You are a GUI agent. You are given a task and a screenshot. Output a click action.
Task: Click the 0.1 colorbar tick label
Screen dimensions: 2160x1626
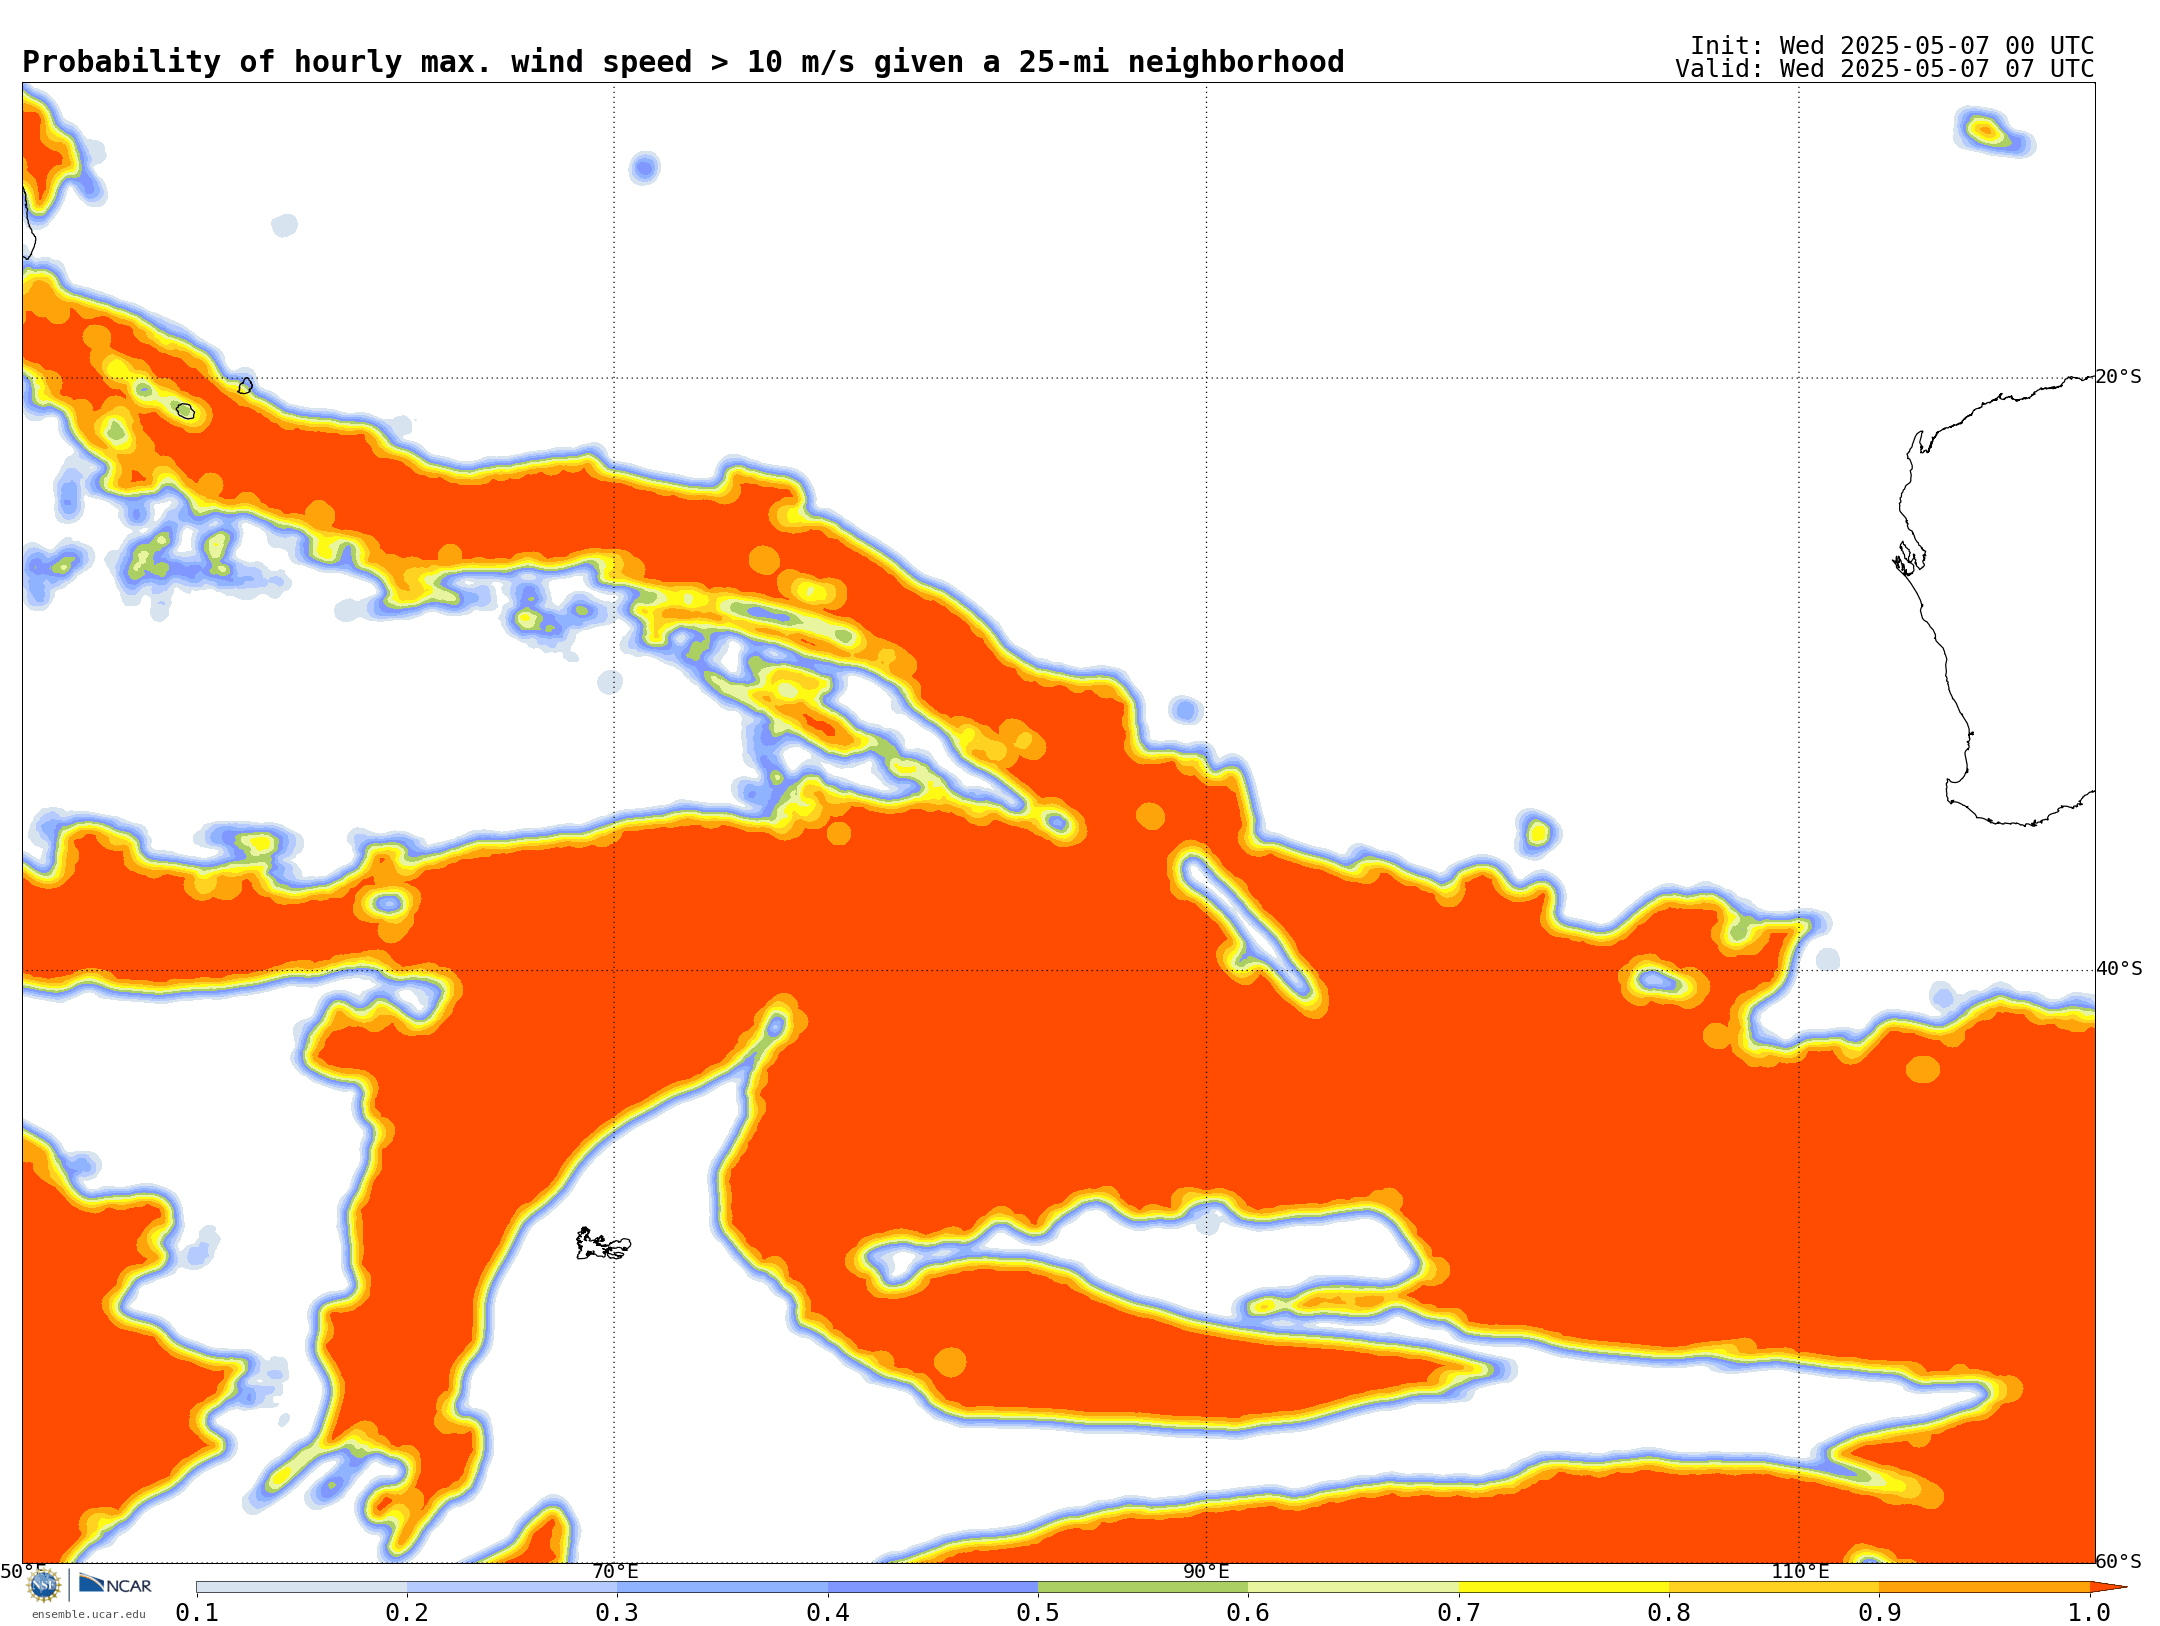(197, 1612)
